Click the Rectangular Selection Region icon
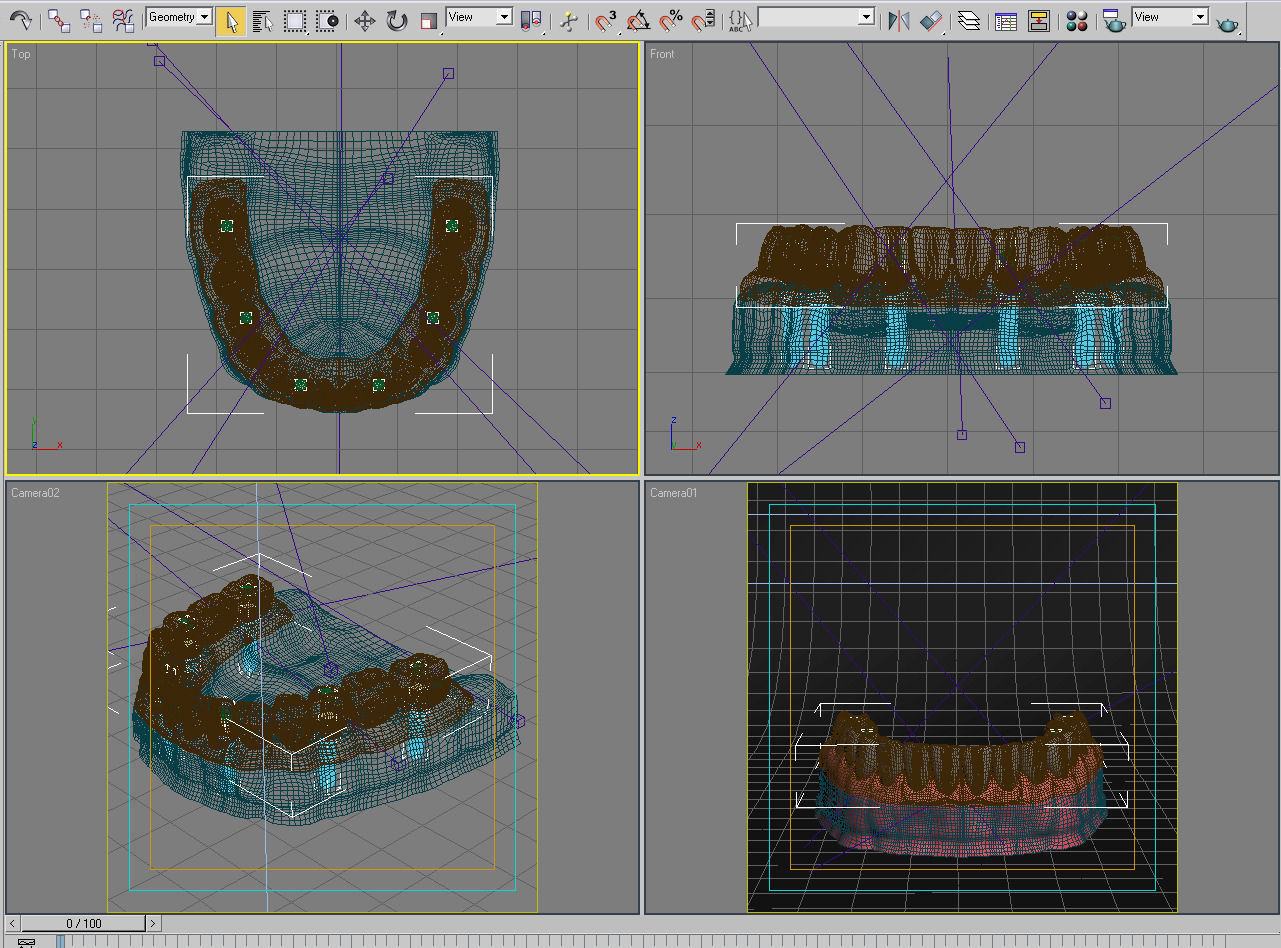Viewport: 1281px width, 948px height. tap(295, 20)
